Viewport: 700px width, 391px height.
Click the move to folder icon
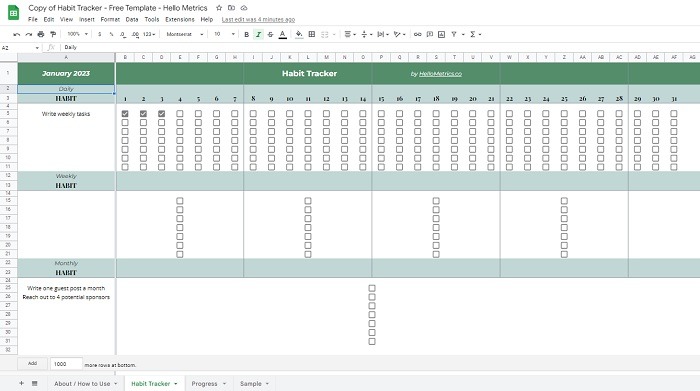tap(231, 8)
